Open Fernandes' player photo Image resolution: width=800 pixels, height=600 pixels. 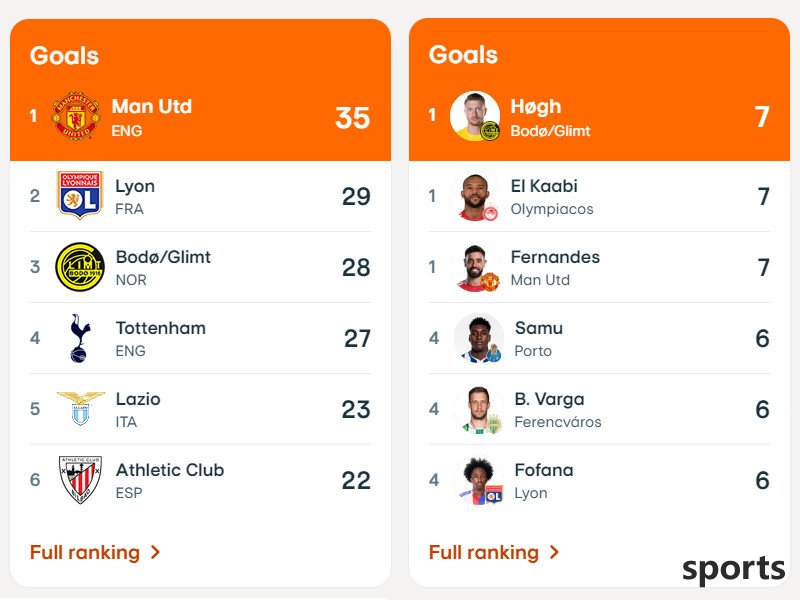[476, 267]
